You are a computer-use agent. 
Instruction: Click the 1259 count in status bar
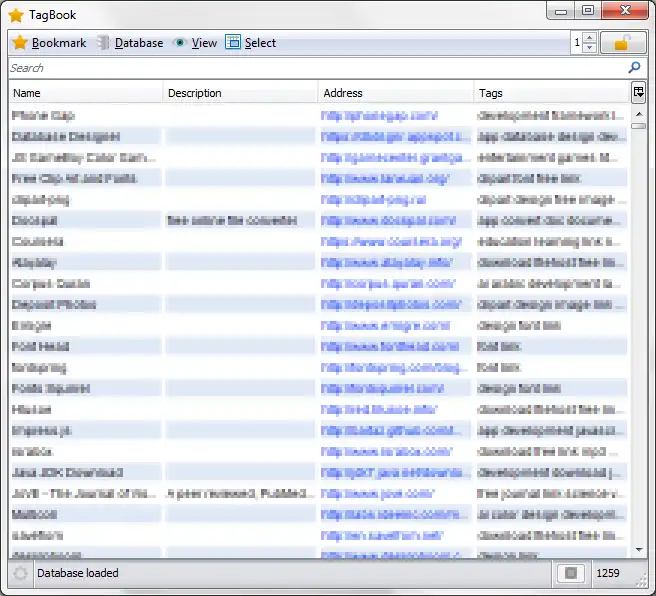tap(607, 573)
